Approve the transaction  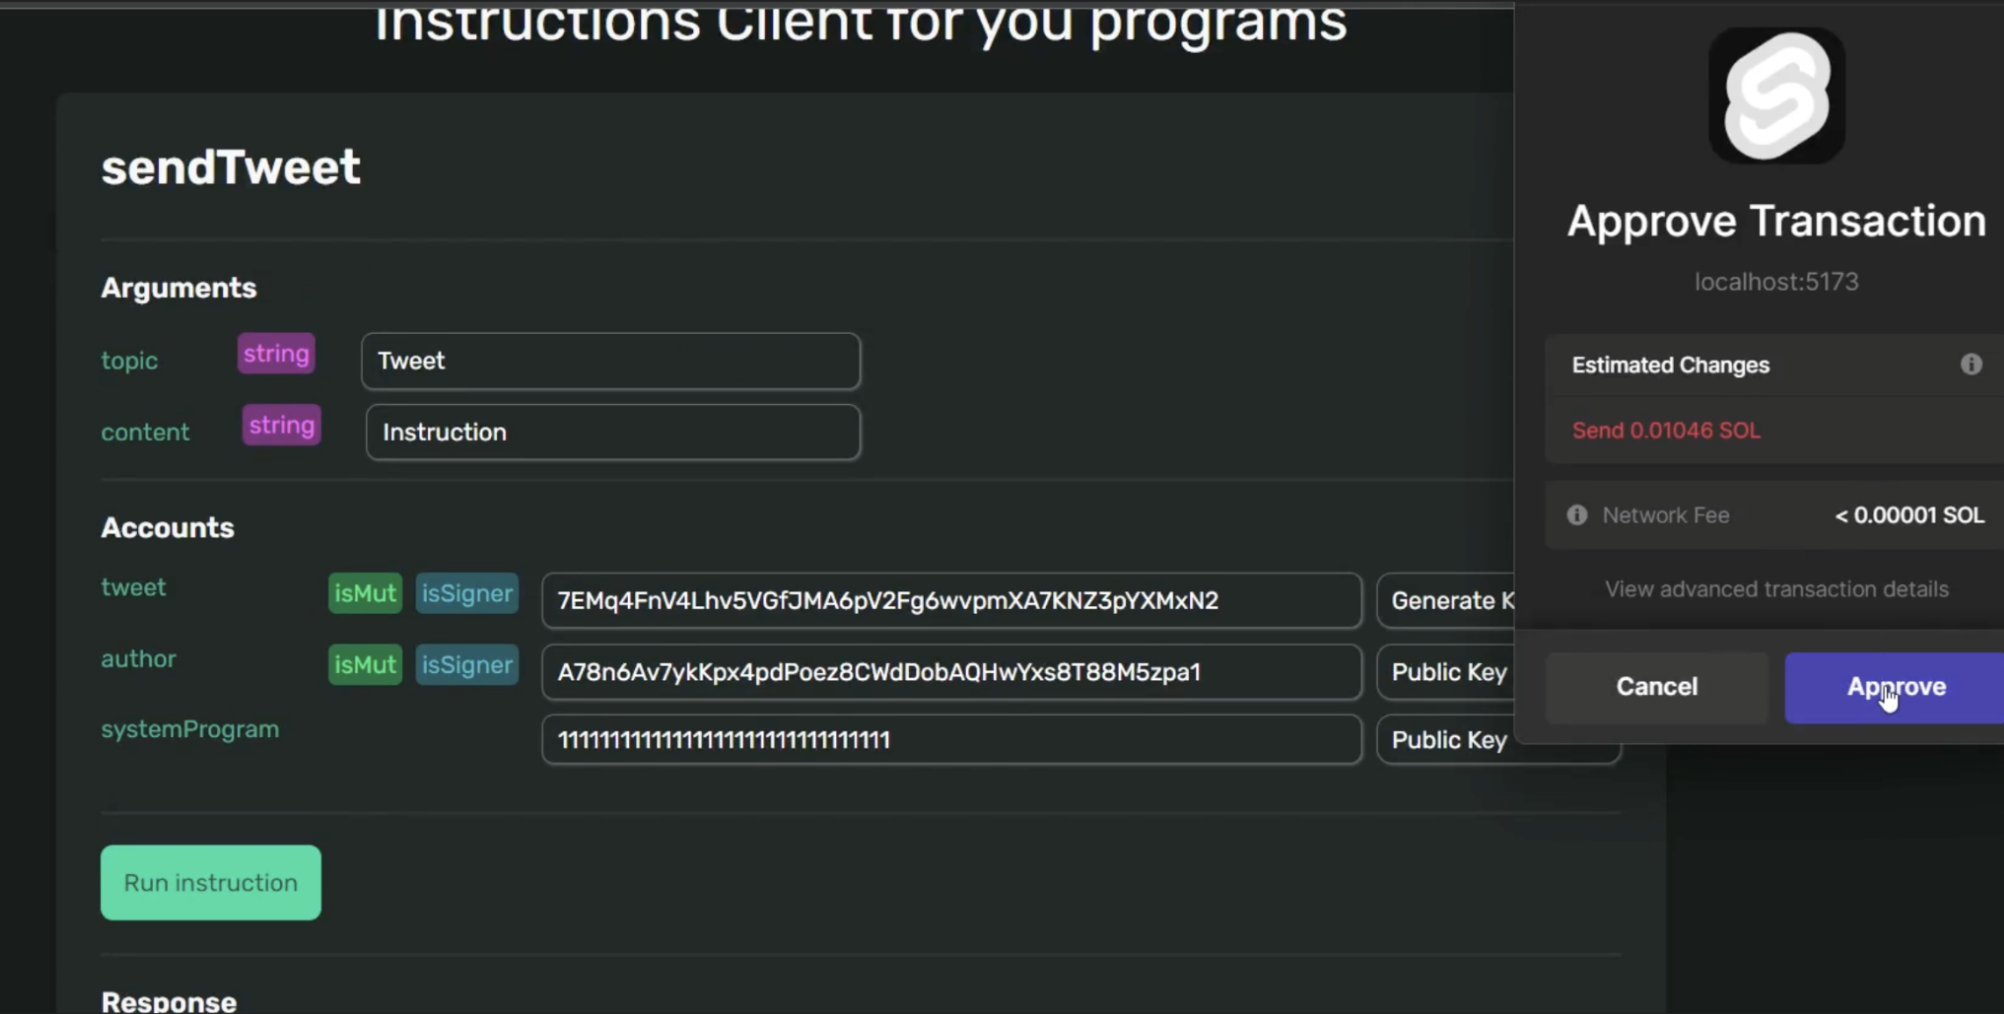pos(1895,687)
